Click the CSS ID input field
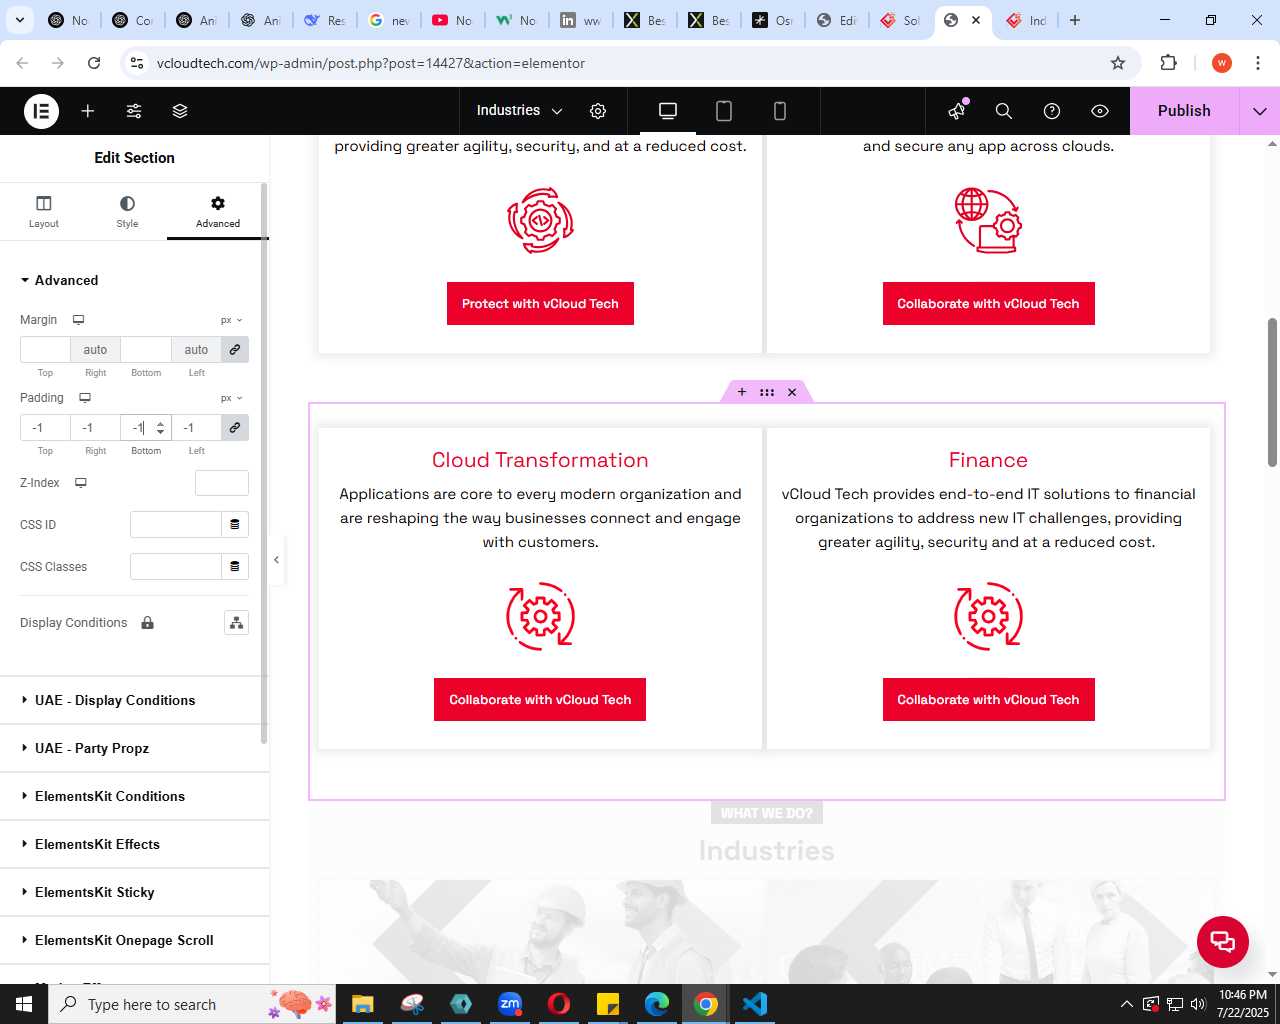Image resolution: width=1280 pixels, height=1024 pixels. pos(175,524)
